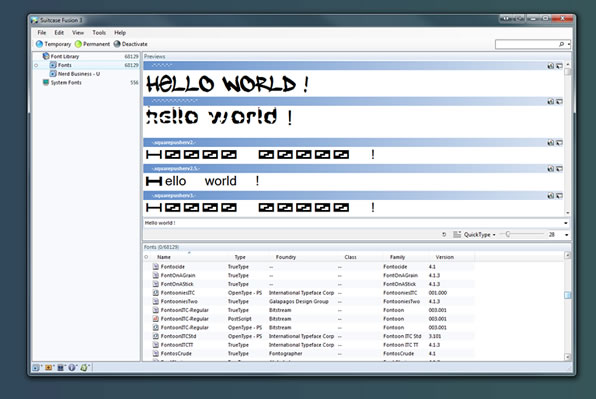Select the System Fonts tree item
The width and height of the screenshot is (596, 399).
point(66,82)
